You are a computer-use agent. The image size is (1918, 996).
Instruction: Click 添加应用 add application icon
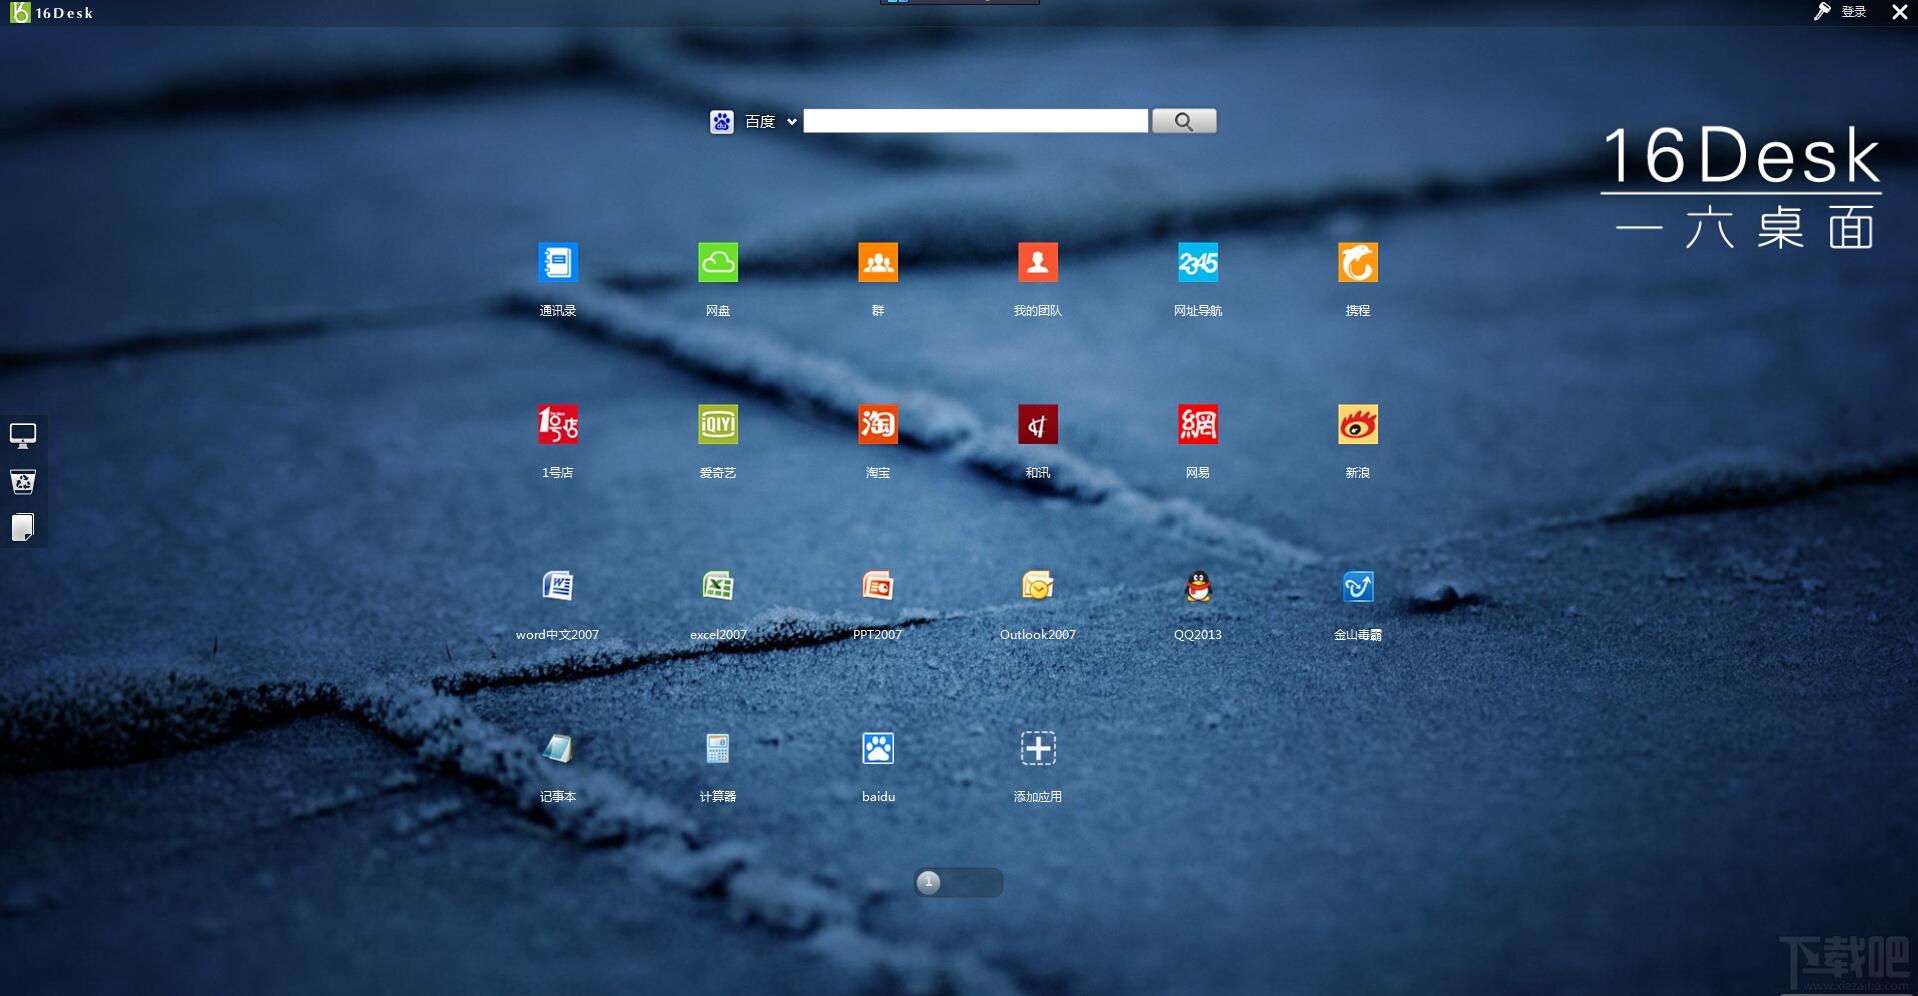click(x=1037, y=748)
